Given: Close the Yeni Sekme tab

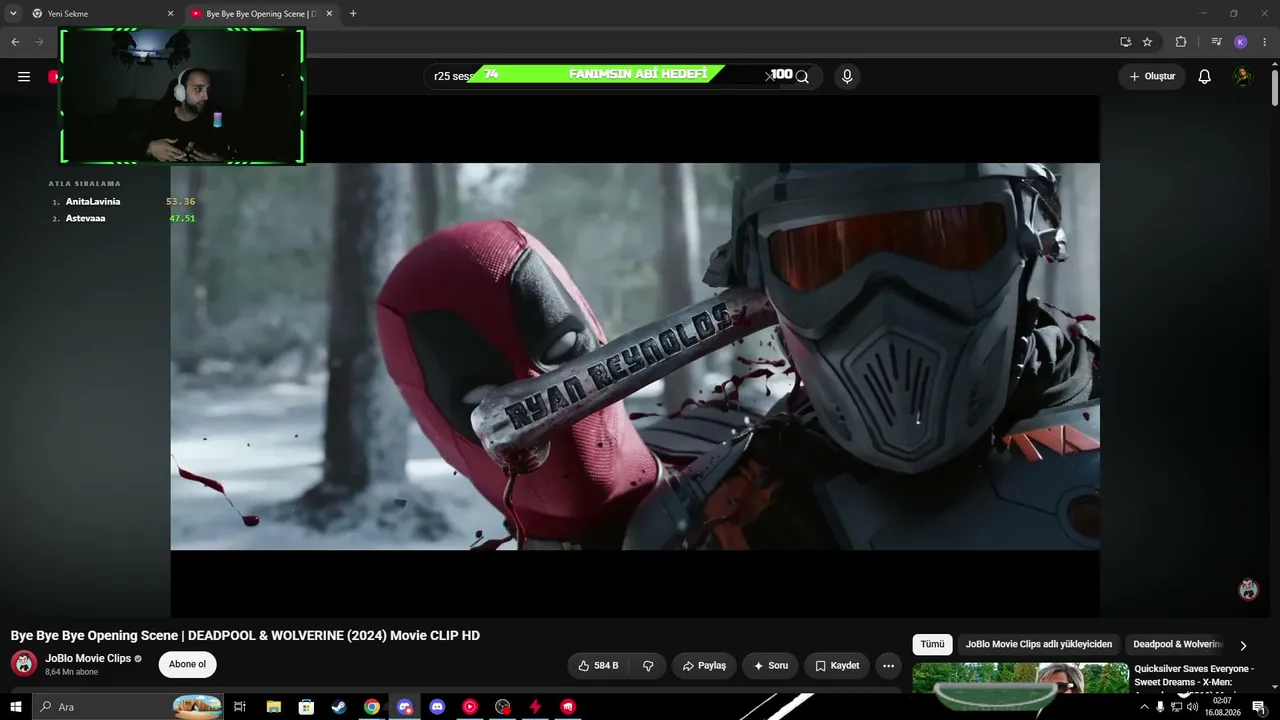Looking at the screenshot, I should tap(170, 14).
